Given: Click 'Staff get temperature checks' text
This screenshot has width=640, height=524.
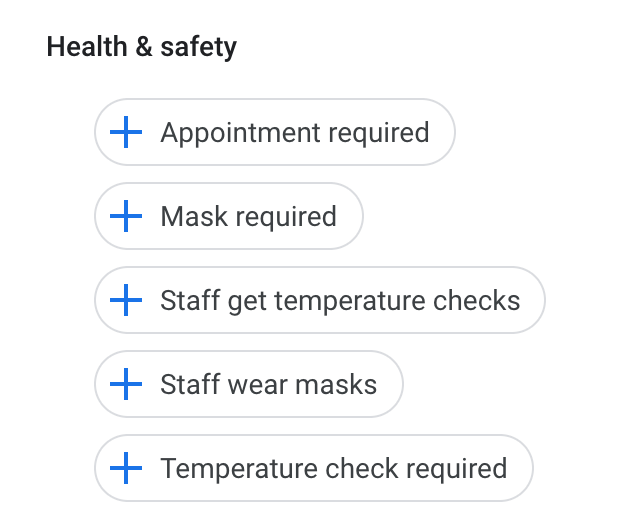Looking at the screenshot, I should 340,302.
